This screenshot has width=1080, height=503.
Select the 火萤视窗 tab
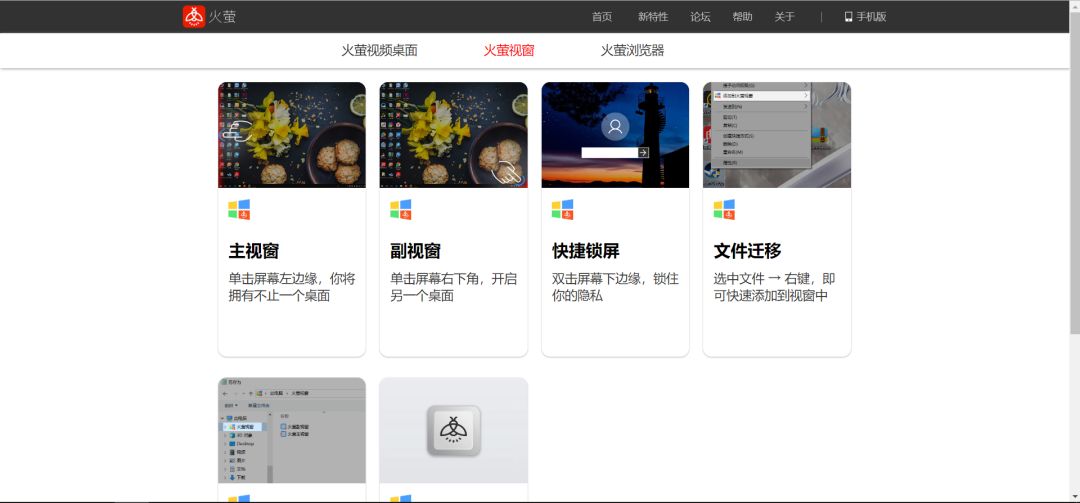[508, 50]
